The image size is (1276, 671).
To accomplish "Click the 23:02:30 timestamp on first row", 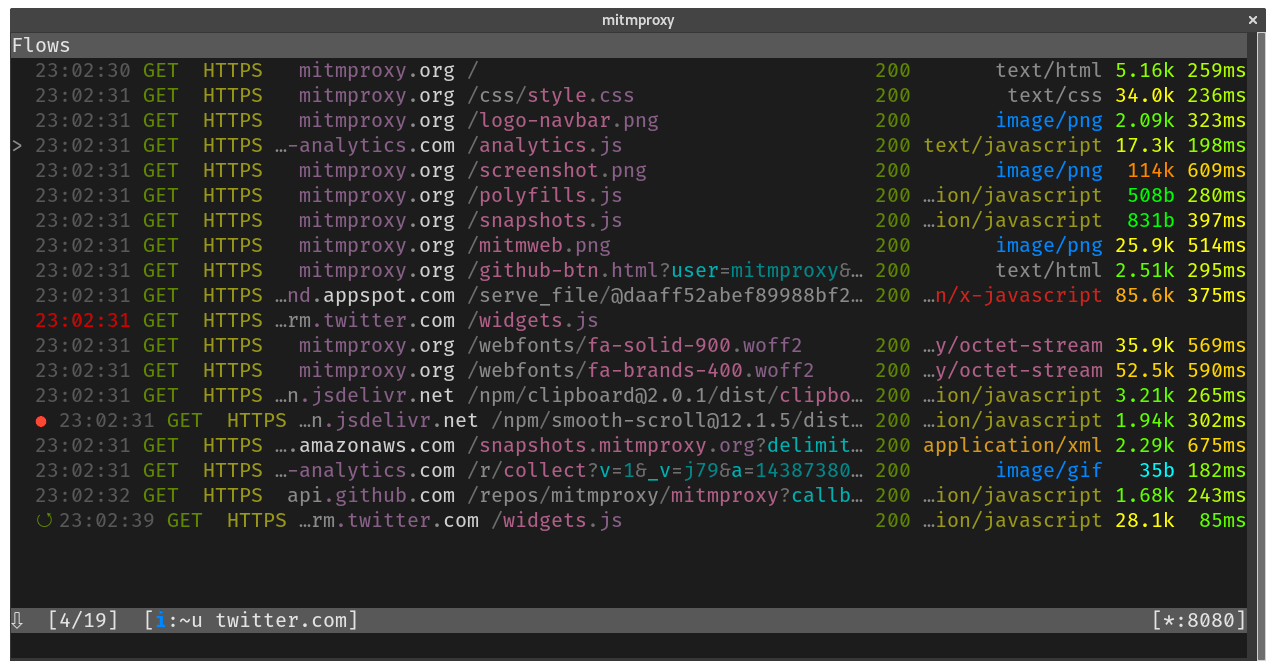I will pyautogui.click(x=83, y=71).
